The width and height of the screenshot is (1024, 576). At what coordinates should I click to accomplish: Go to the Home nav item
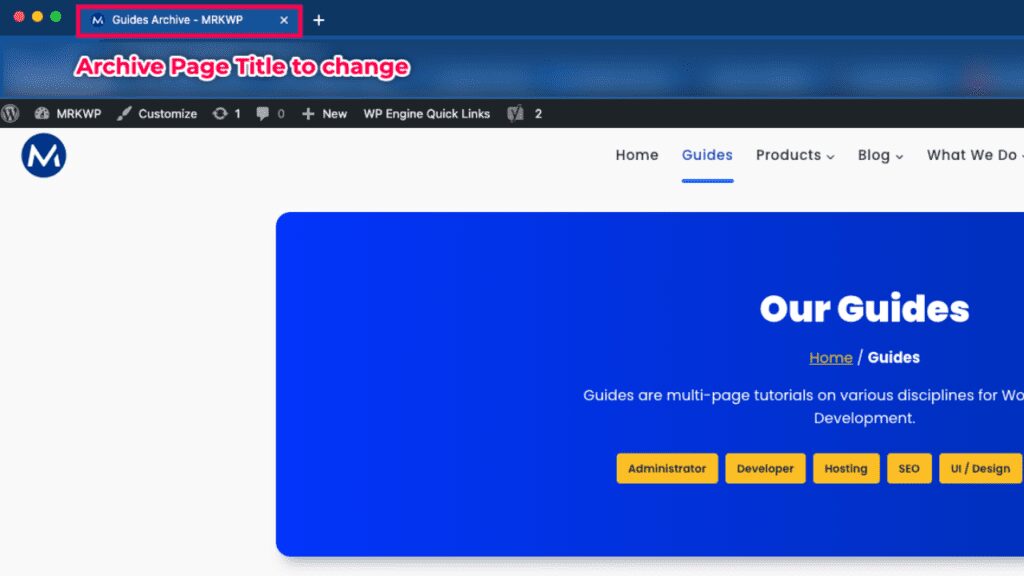tap(637, 155)
